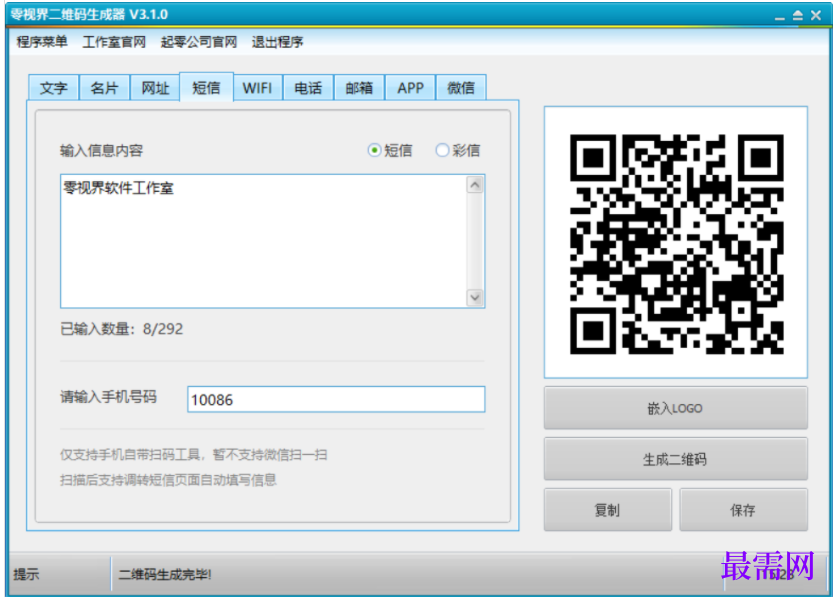Switch to the 名片 tab
This screenshot has width=833, height=597.
(104, 88)
